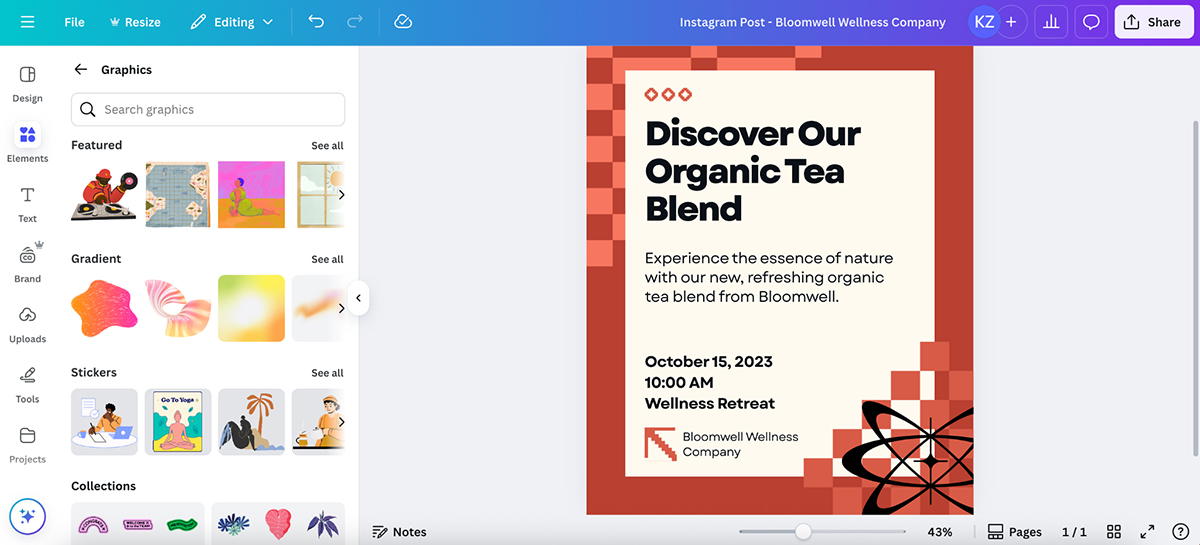Toggle the Notes panel
Screen dimensions: 1200x545
click(x=399, y=532)
